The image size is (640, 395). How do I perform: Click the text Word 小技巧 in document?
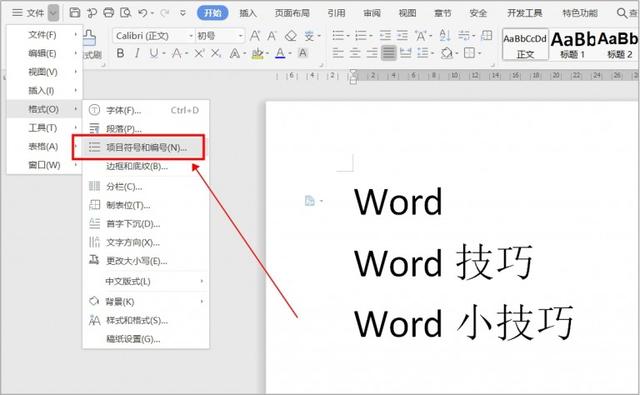(464, 322)
